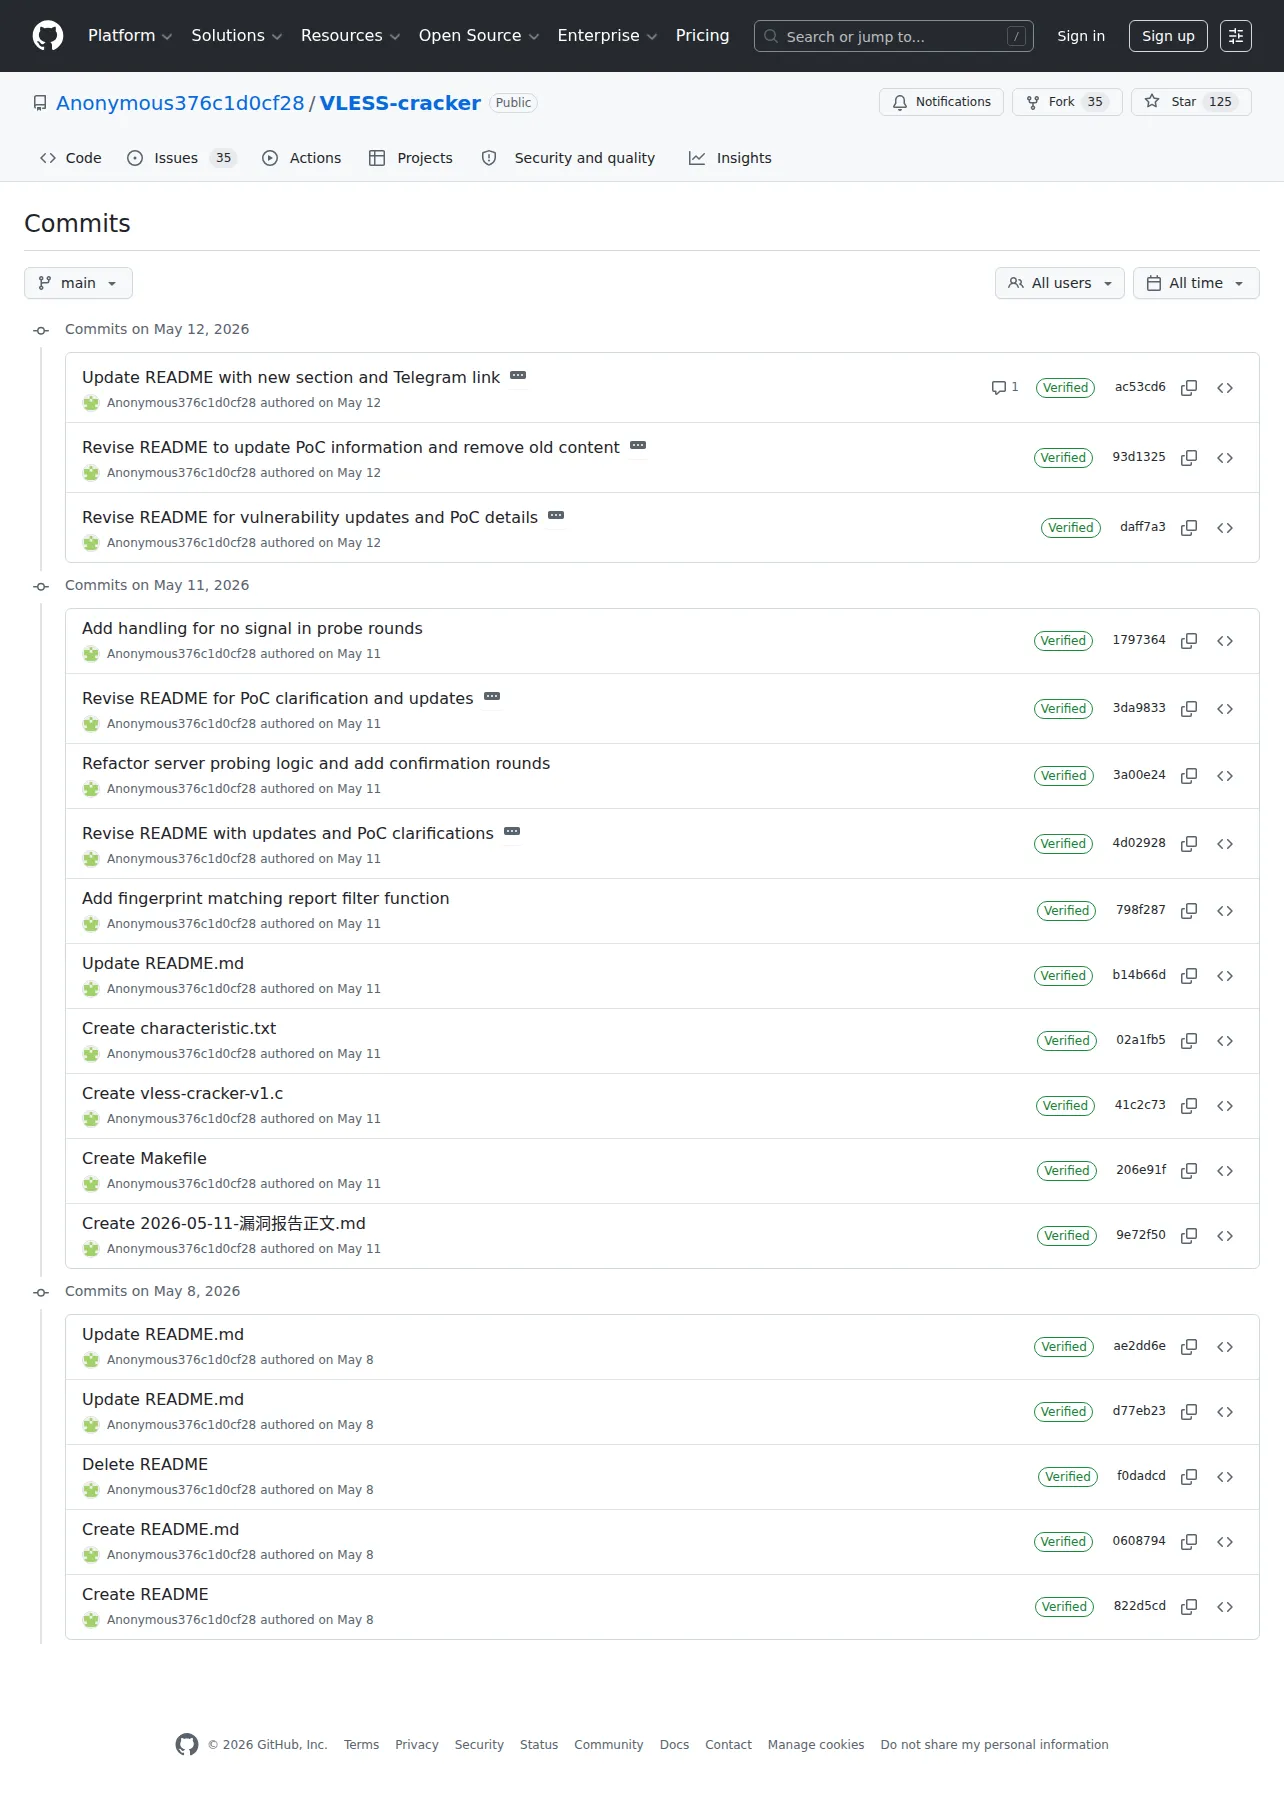This screenshot has height=1798, width=1284.
Task: Expand description of 'Revise README to update PoC' commit
Action: pos(638,446)
